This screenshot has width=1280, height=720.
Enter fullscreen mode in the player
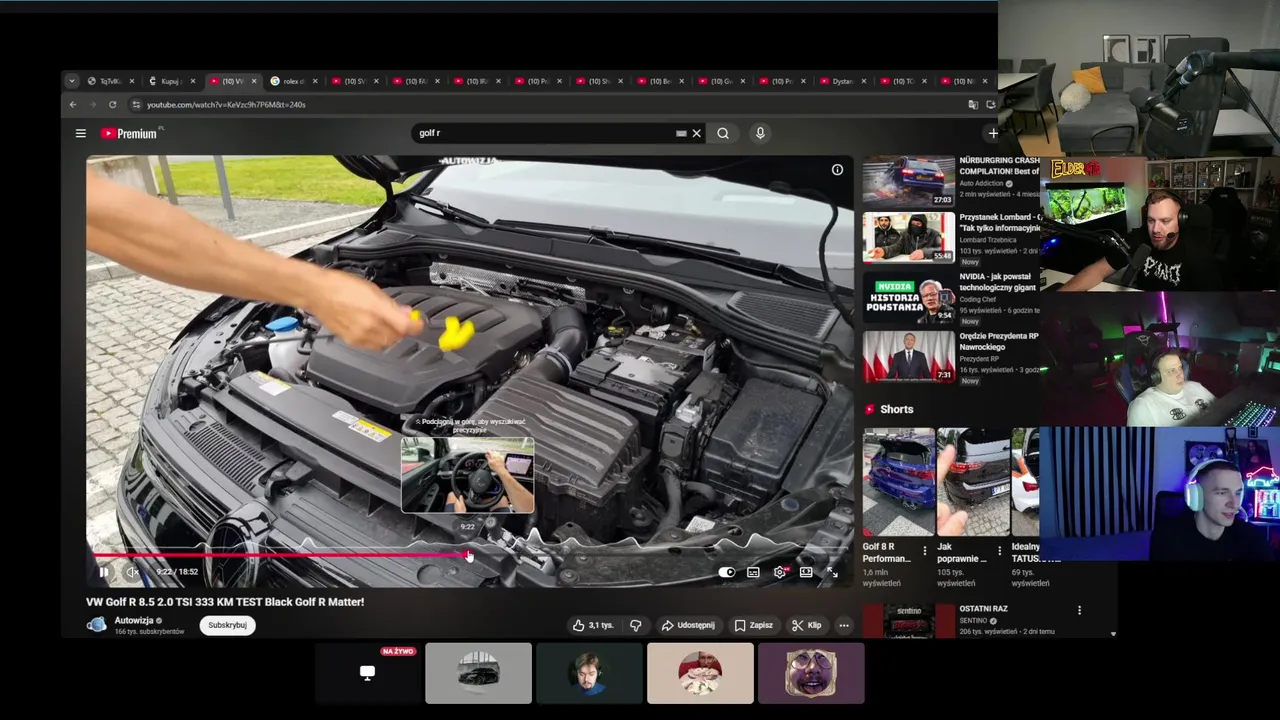(832, 572)
